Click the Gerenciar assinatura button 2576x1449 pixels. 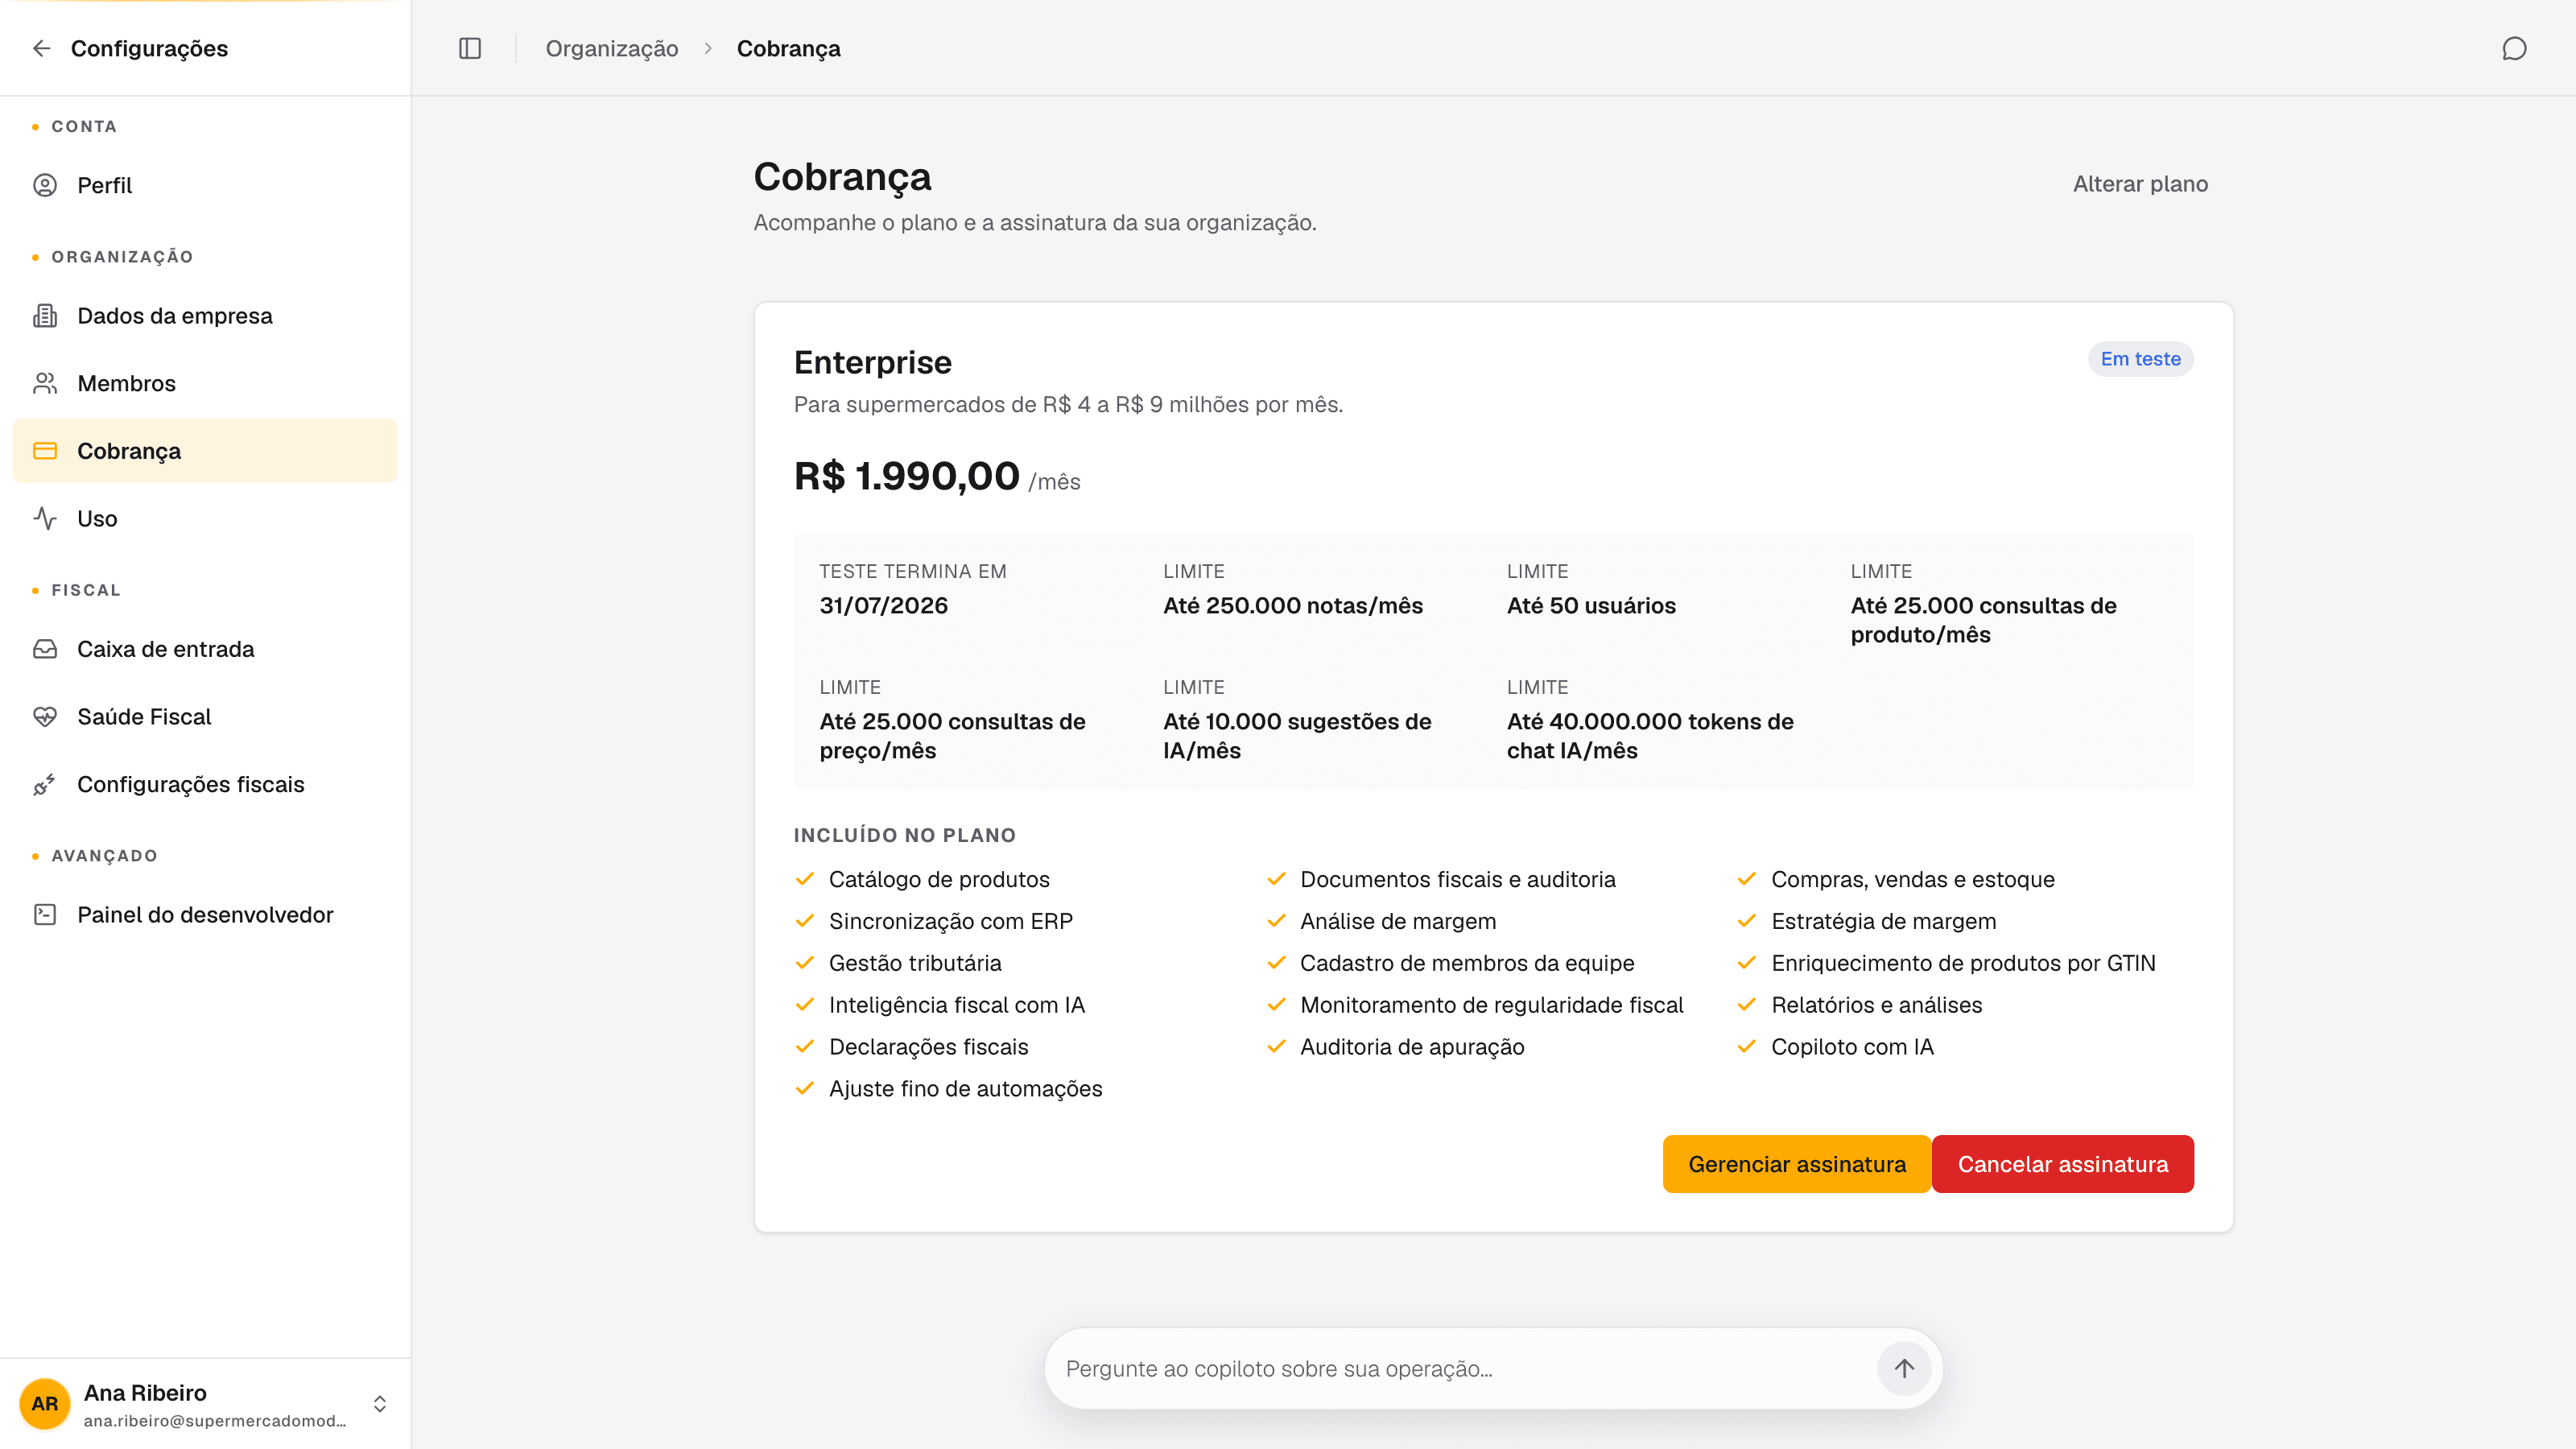1797,1164
